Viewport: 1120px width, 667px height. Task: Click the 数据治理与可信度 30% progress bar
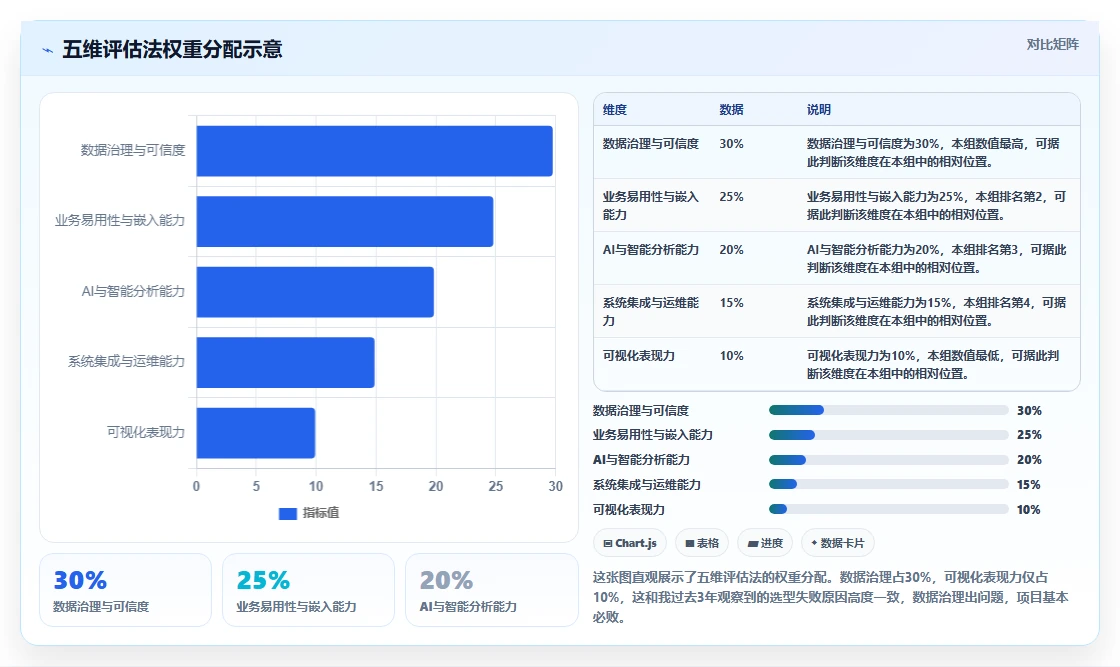tap(889, 411)
